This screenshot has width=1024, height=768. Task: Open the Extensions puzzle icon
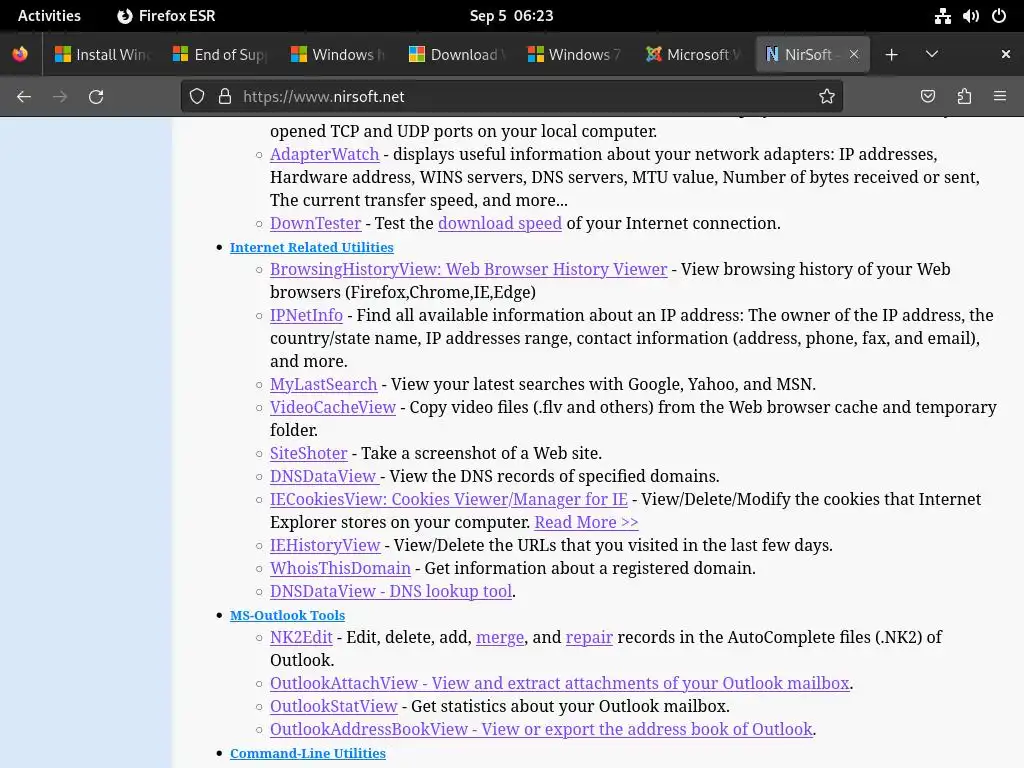point(964,97)
